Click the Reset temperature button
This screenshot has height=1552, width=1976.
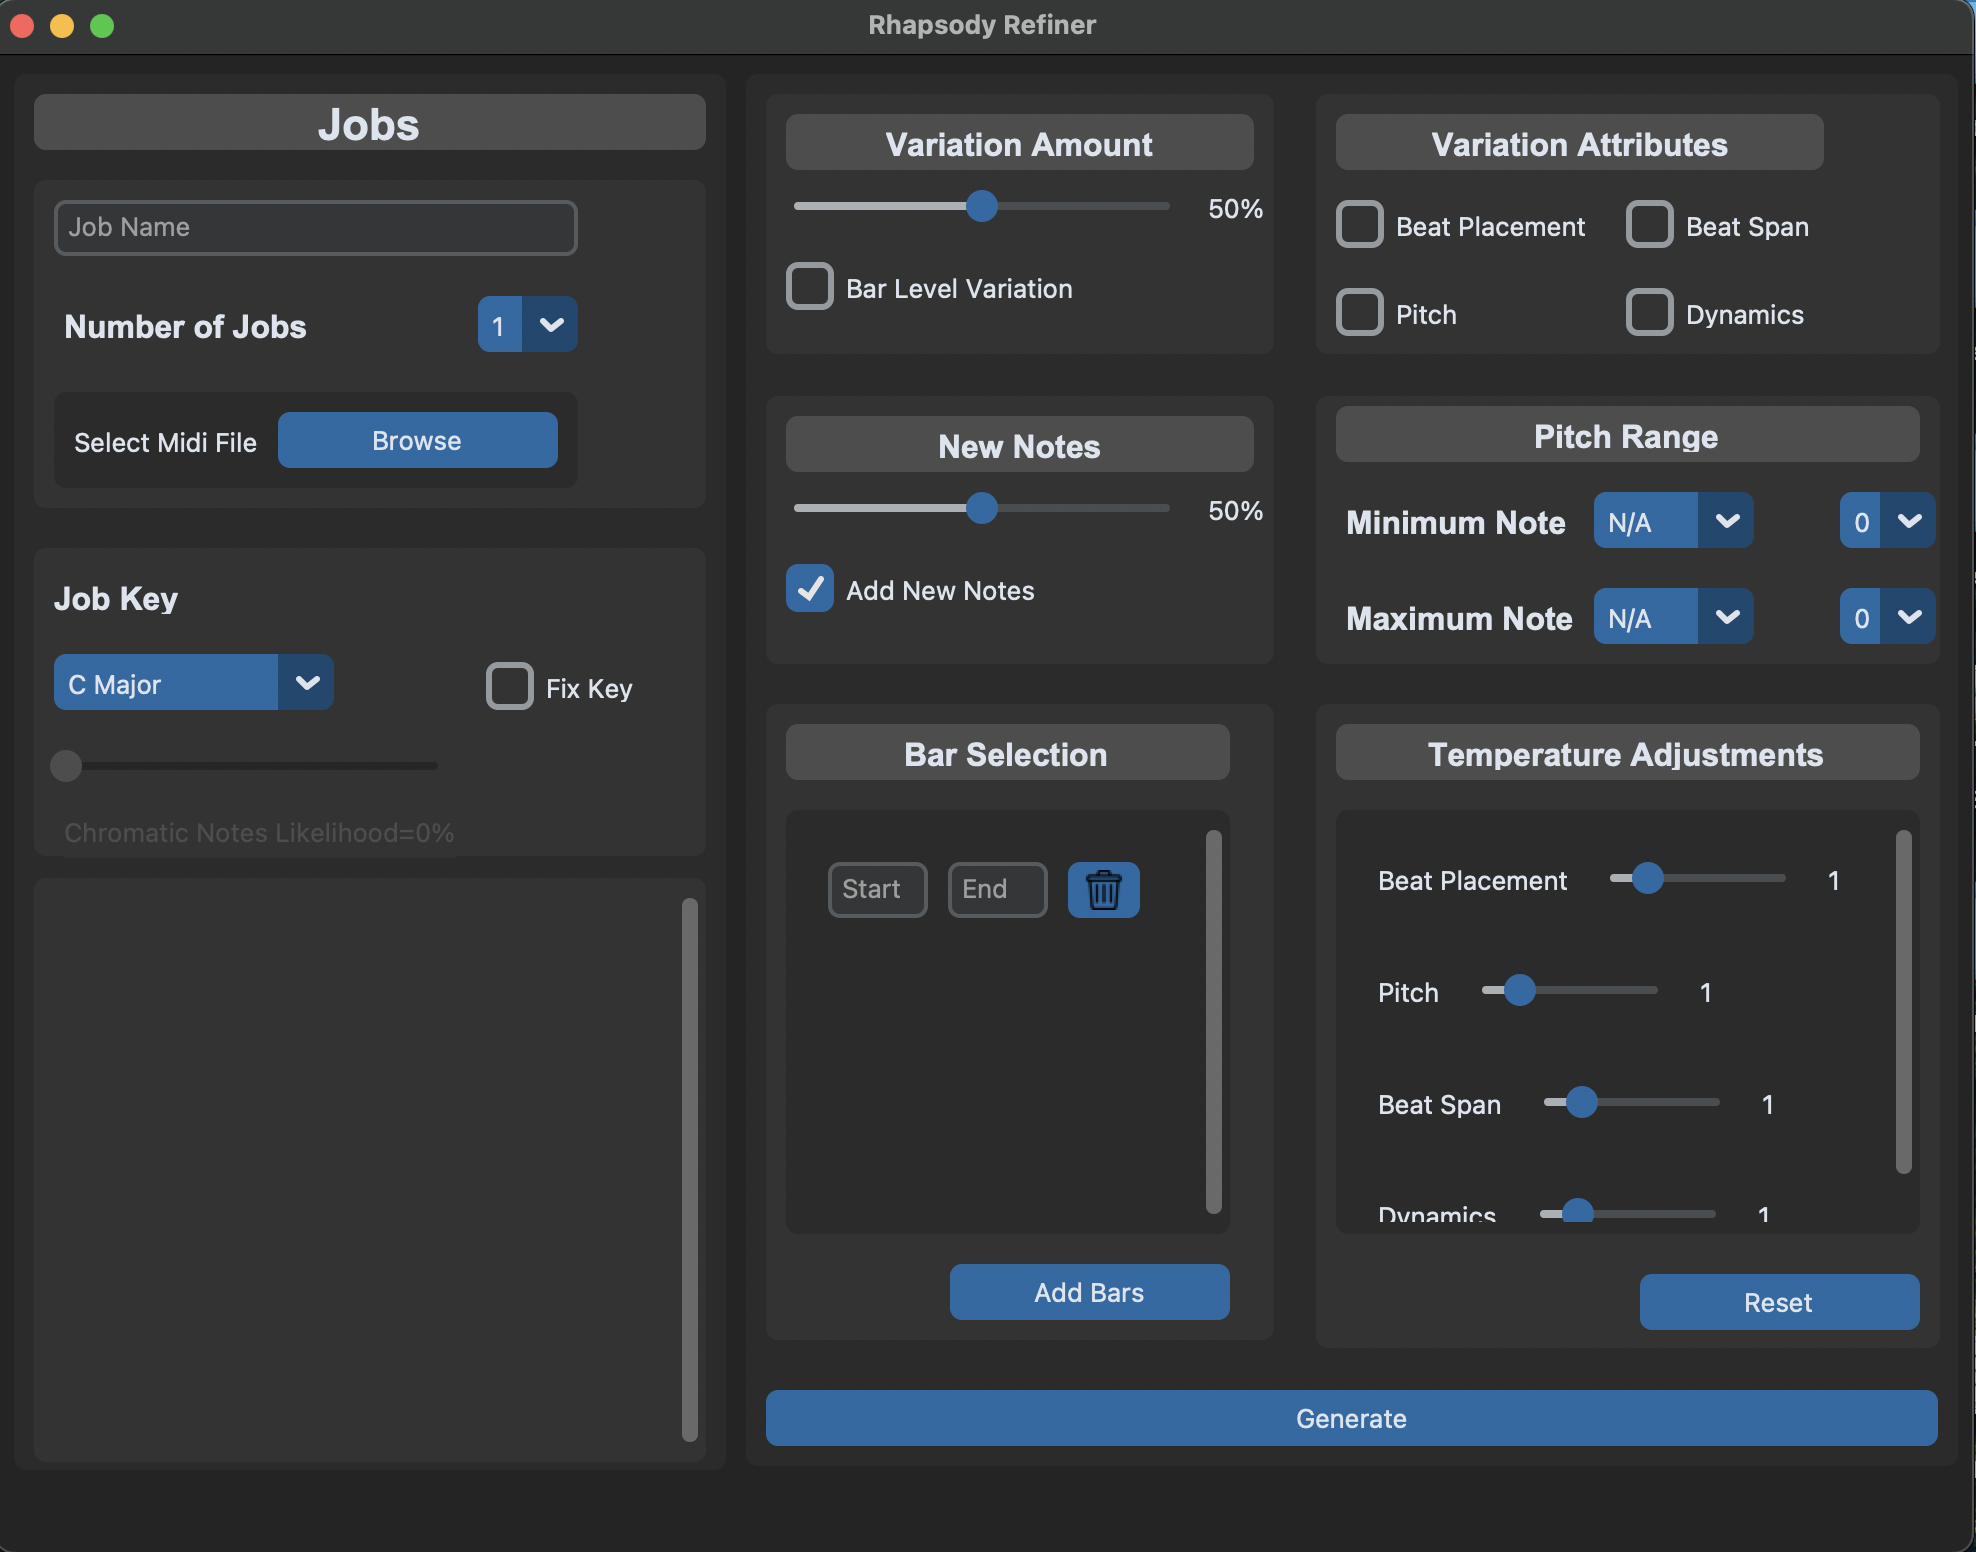click(1778, 1302)
